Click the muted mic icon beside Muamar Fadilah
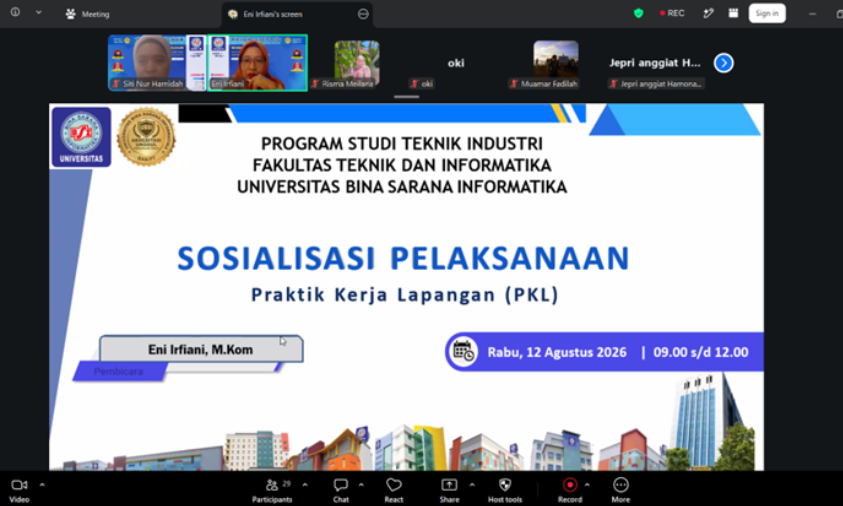 pos(514,84)
